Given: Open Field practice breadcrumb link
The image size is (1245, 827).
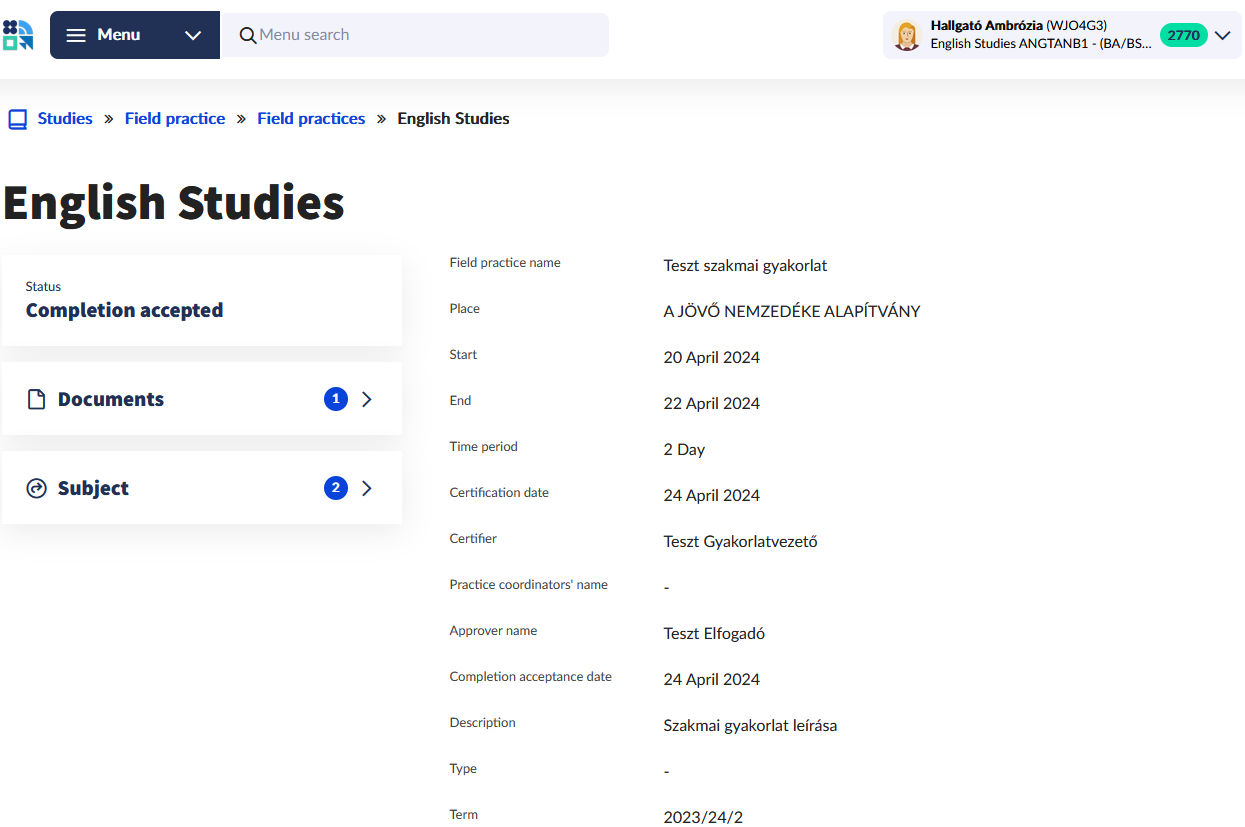Looking at the screenshot, I should pos(175,119).
